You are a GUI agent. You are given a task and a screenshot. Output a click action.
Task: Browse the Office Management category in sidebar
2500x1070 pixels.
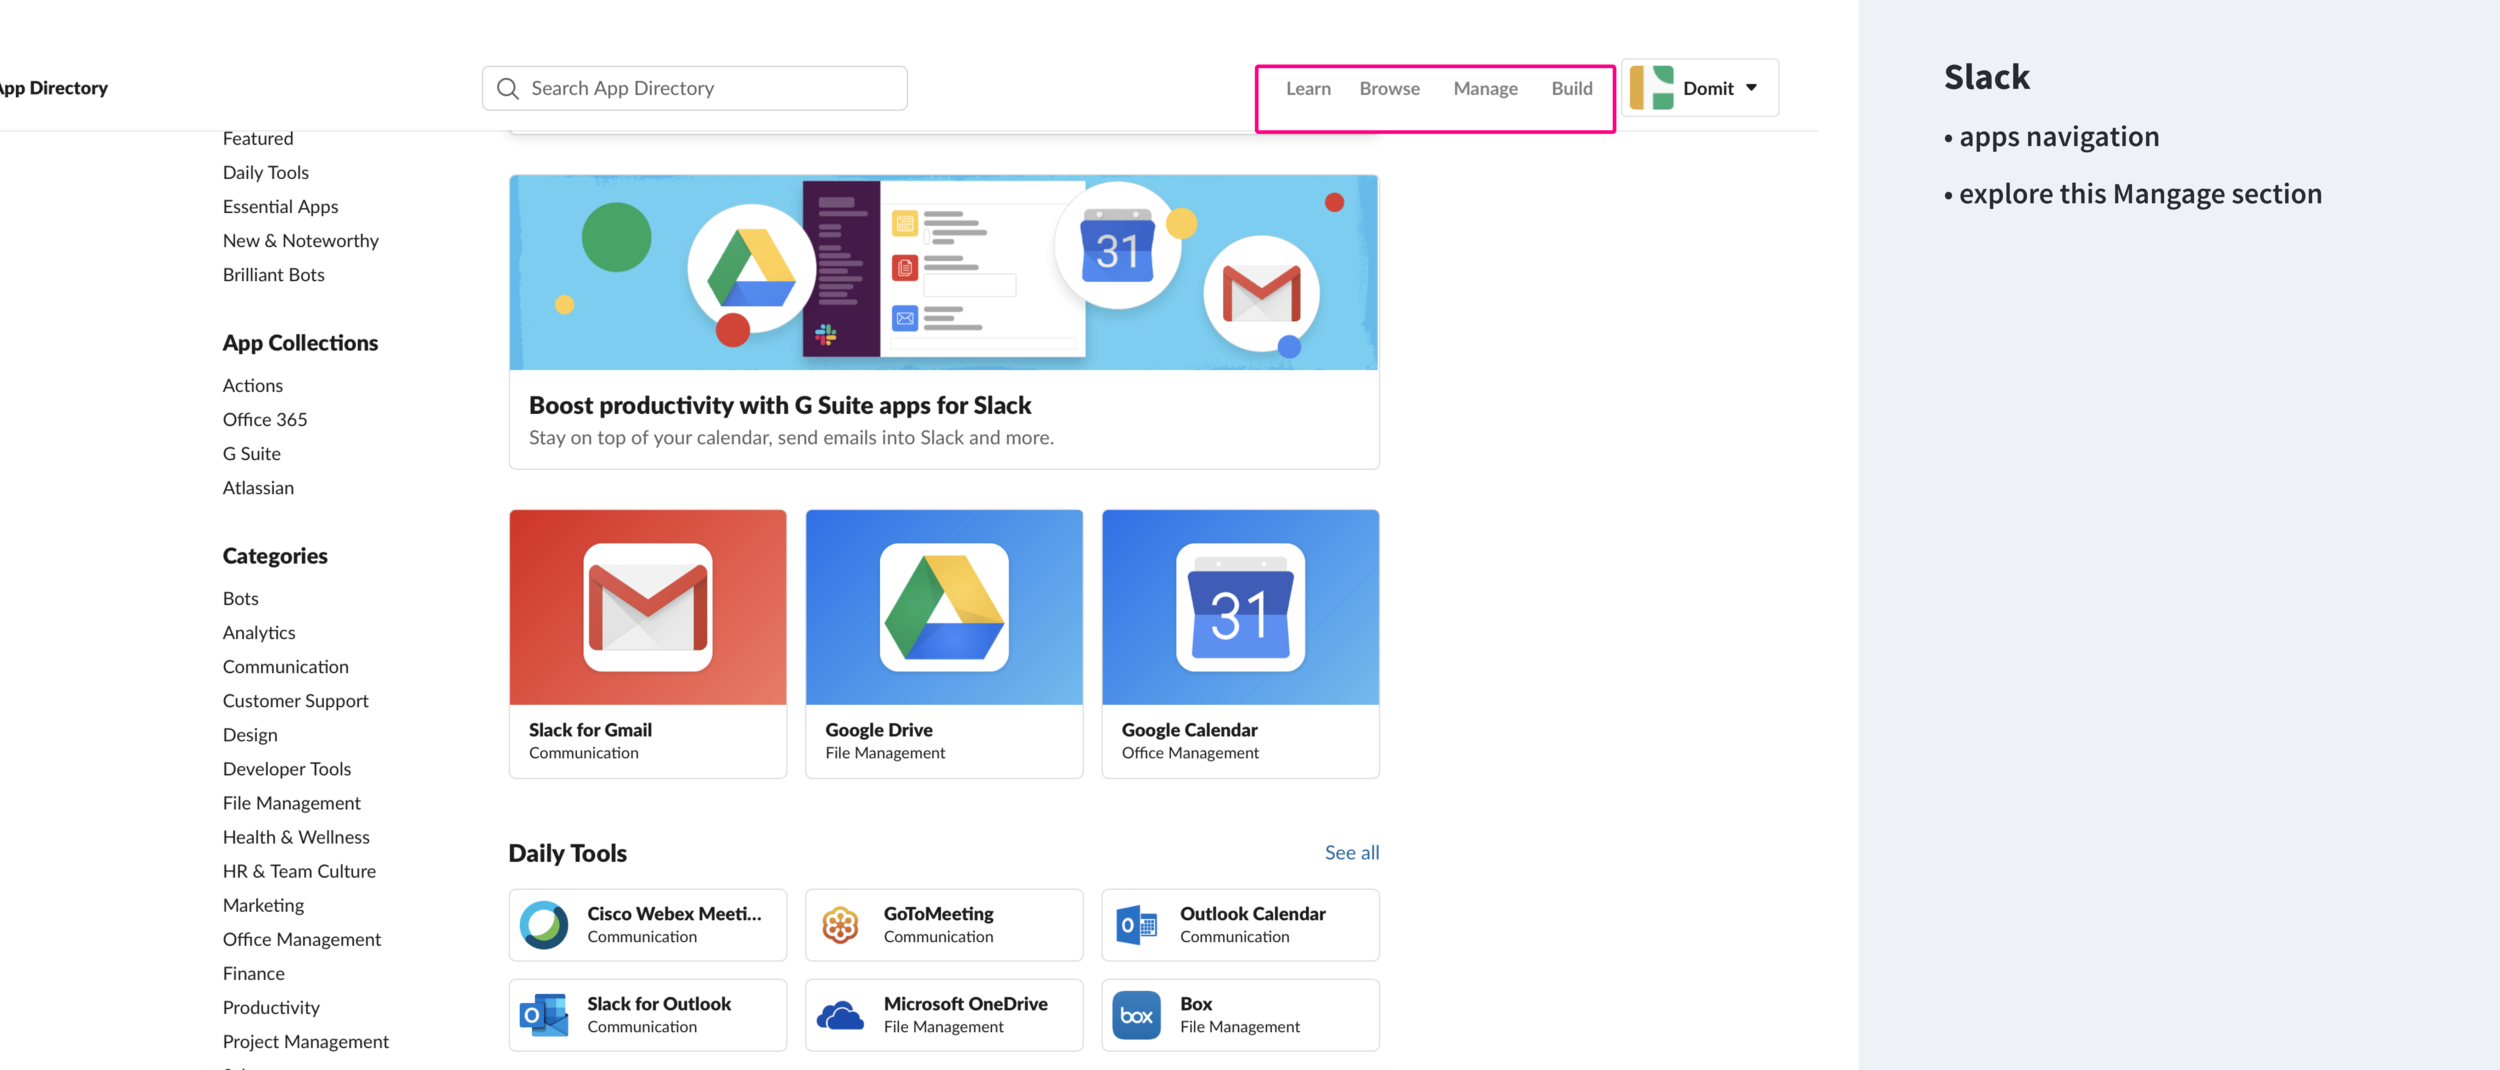(x=302, y=938)
